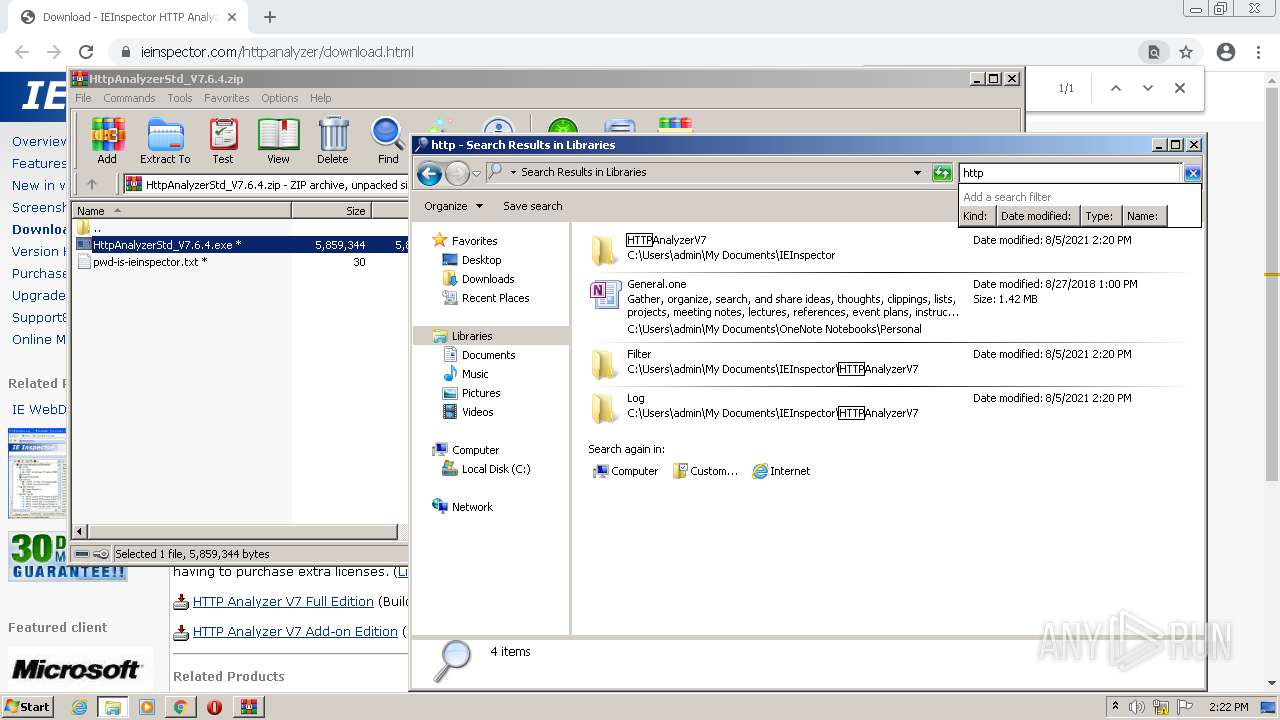Image resolution: width=1280 pixels, height=720 pixels.
Task: Select Libraries in navigation pane
Action: [472, 336]
